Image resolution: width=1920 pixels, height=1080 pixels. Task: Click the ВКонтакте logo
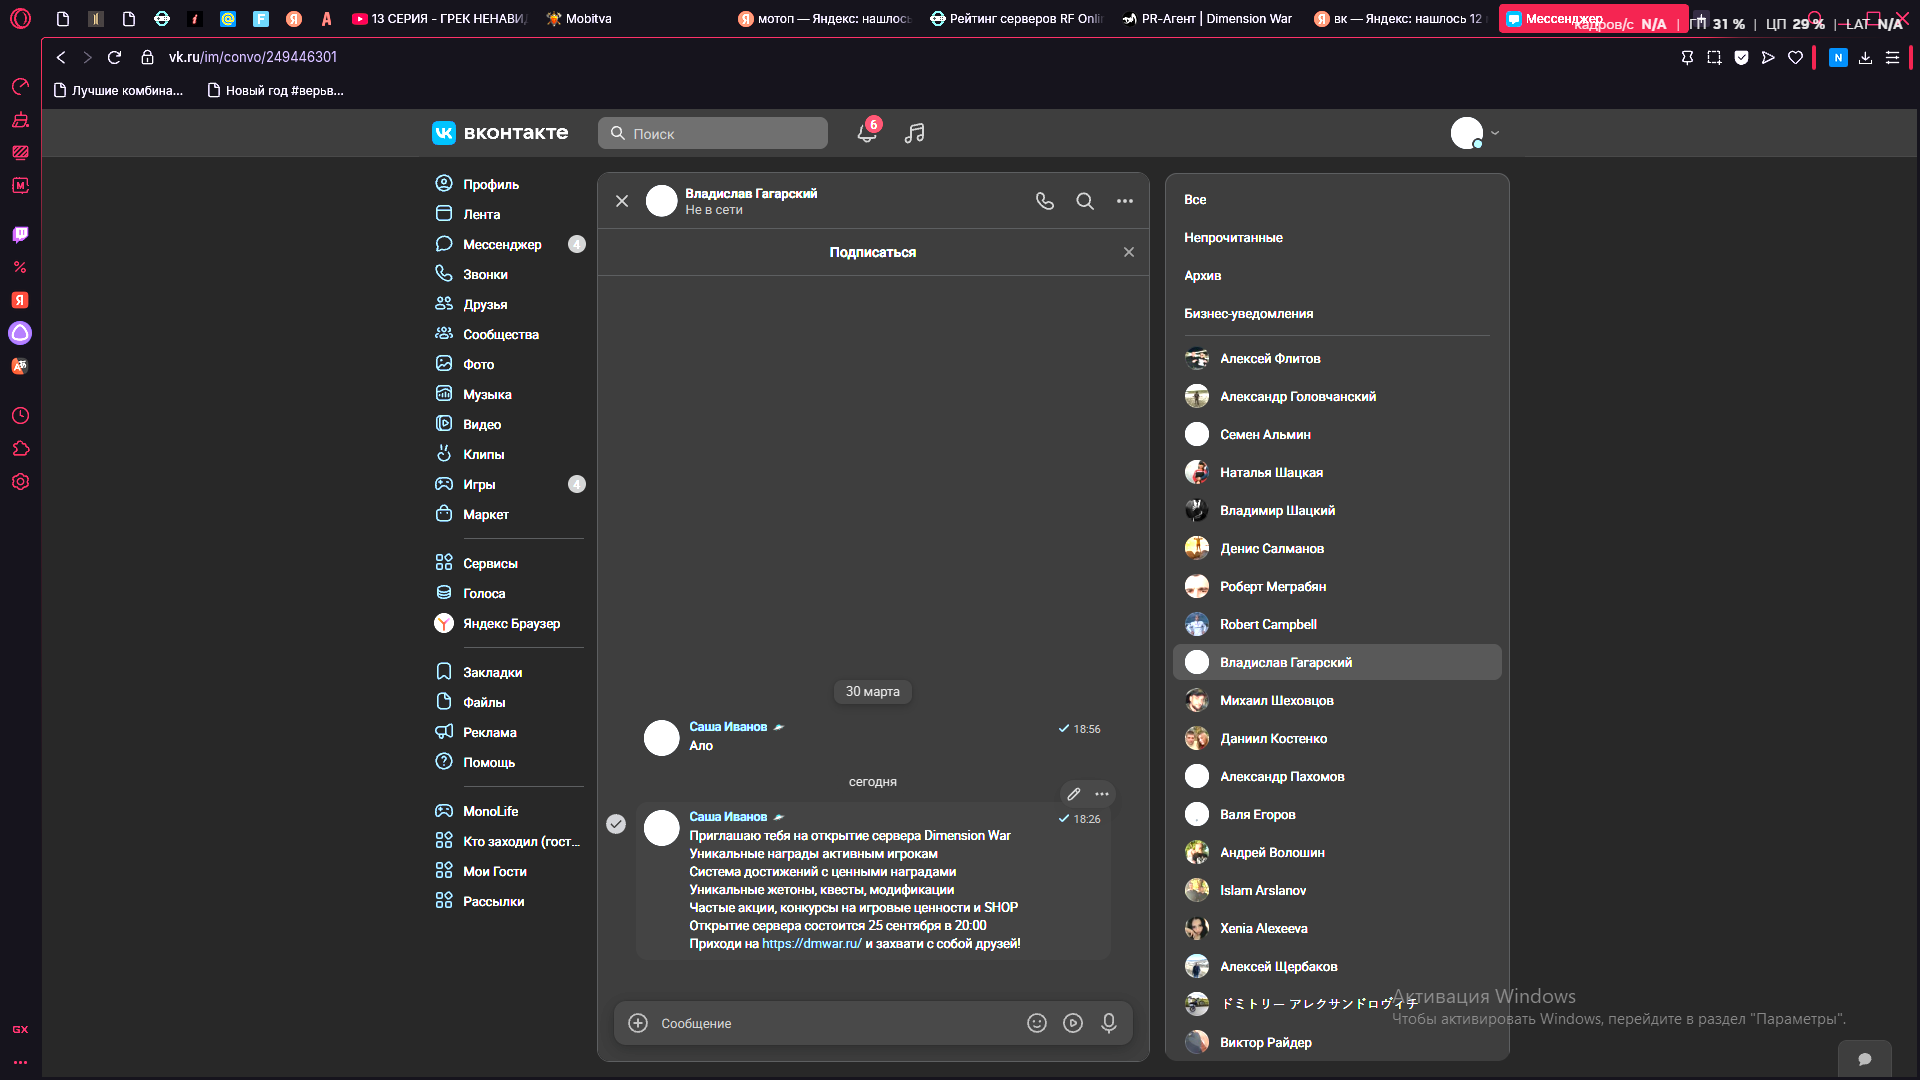[x=500, y=133]
